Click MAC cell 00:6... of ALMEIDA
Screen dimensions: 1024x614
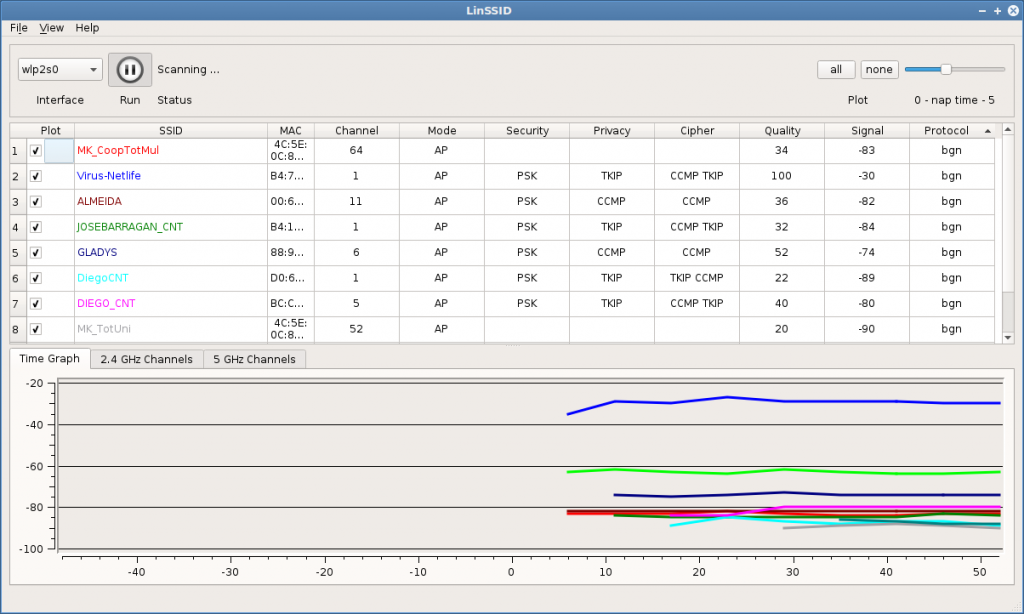[291, 202]
